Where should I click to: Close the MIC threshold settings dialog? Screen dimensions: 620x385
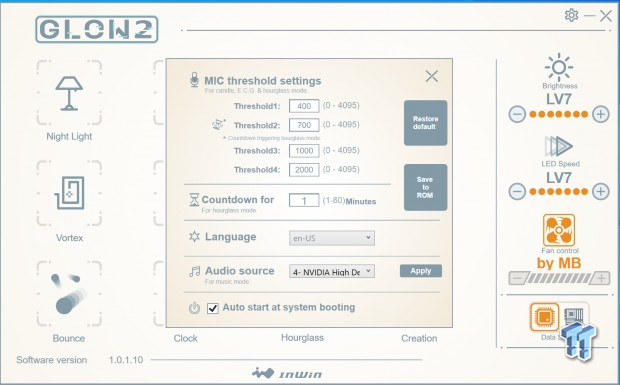[x=431, y=76]
